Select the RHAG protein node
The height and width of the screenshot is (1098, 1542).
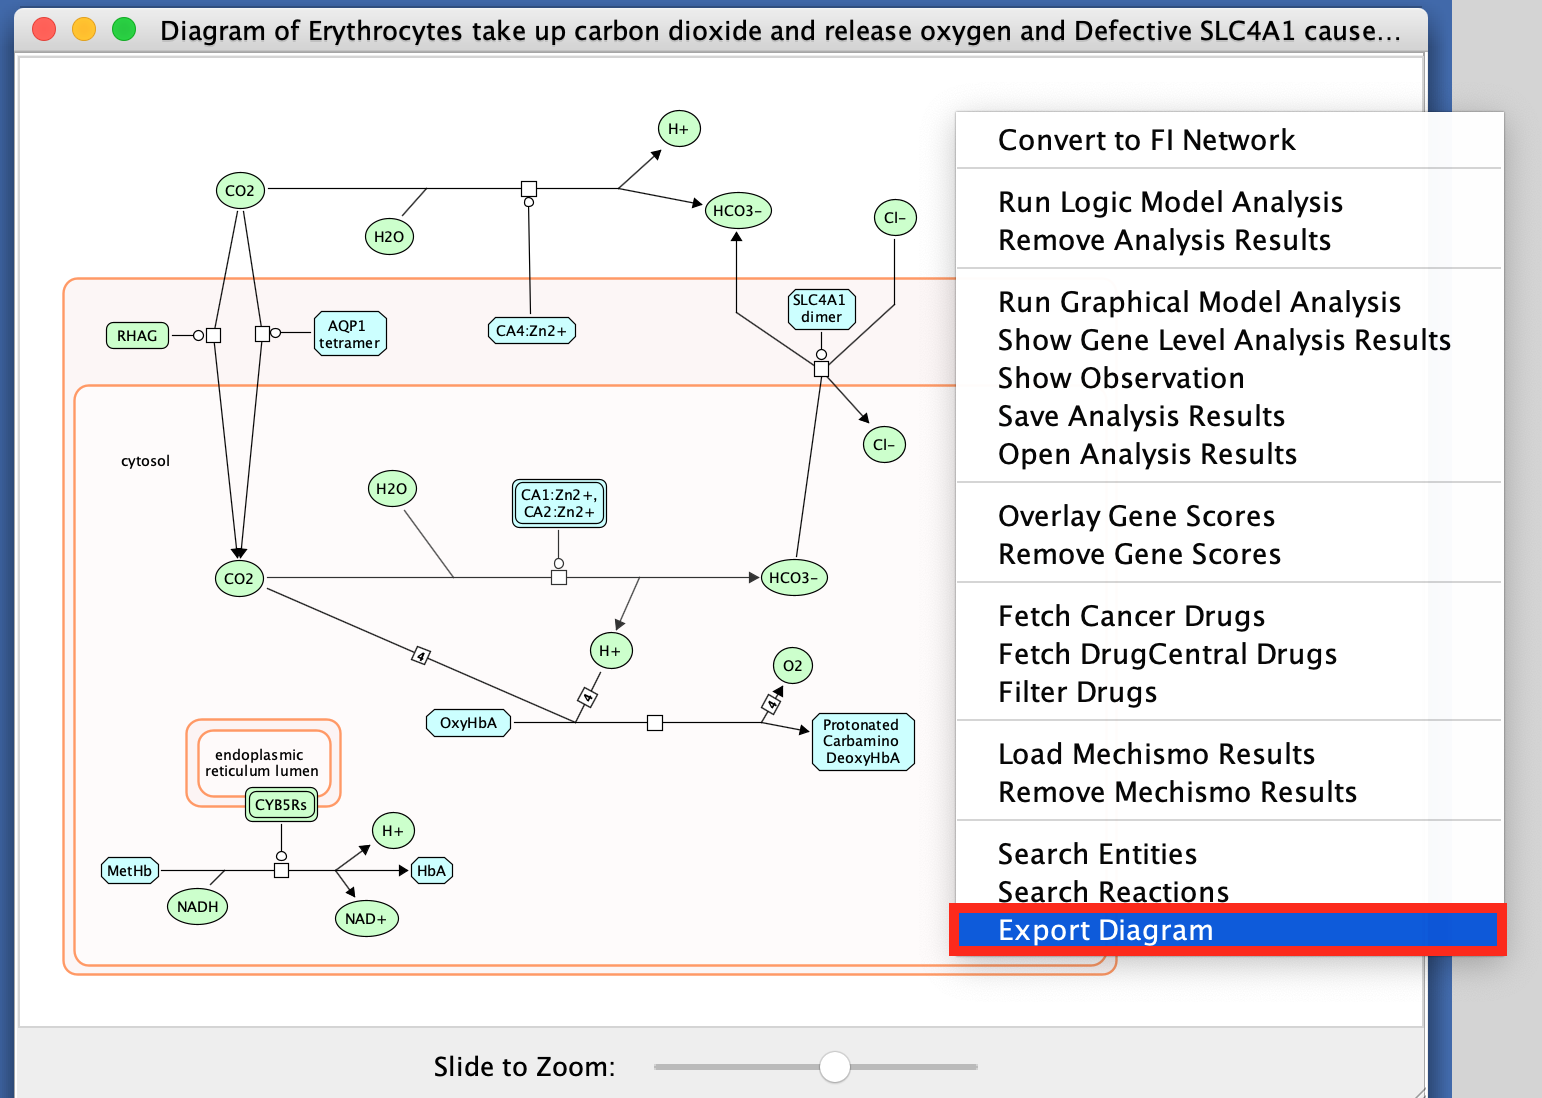137,336
